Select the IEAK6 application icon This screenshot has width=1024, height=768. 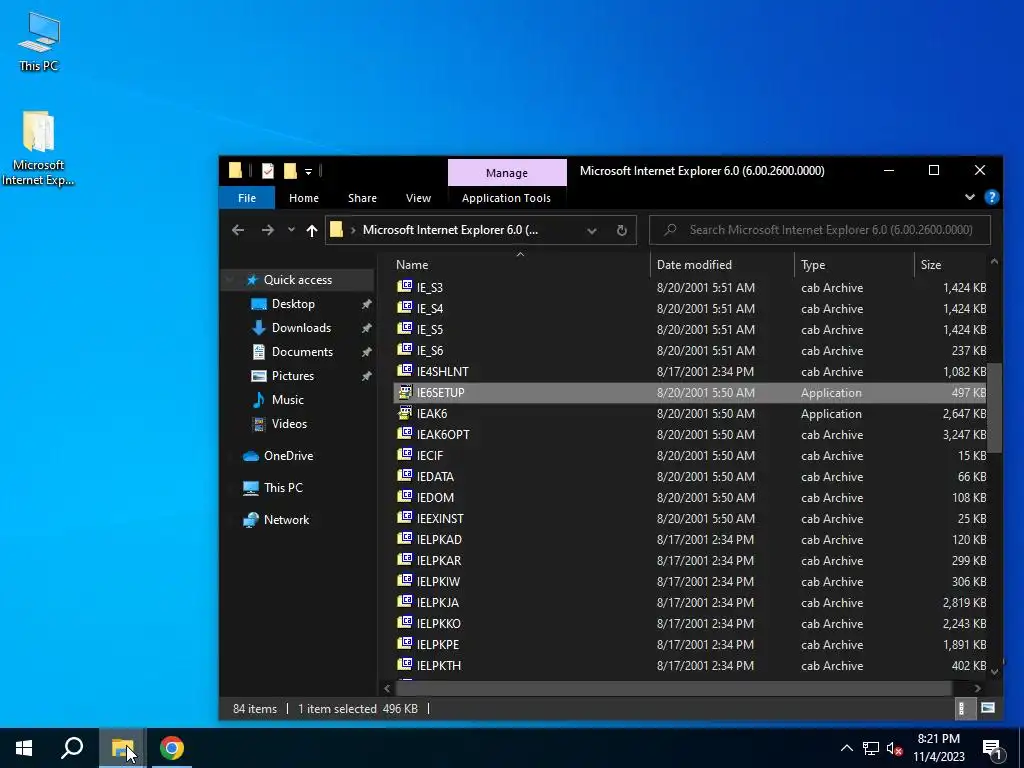click(x=406, y=413)
